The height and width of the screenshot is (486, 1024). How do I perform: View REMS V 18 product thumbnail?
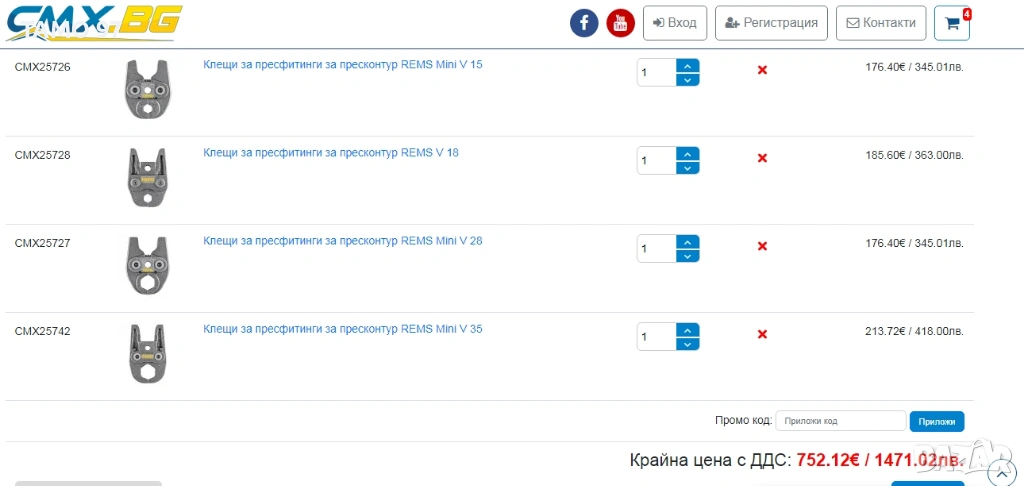pos(146,178)
